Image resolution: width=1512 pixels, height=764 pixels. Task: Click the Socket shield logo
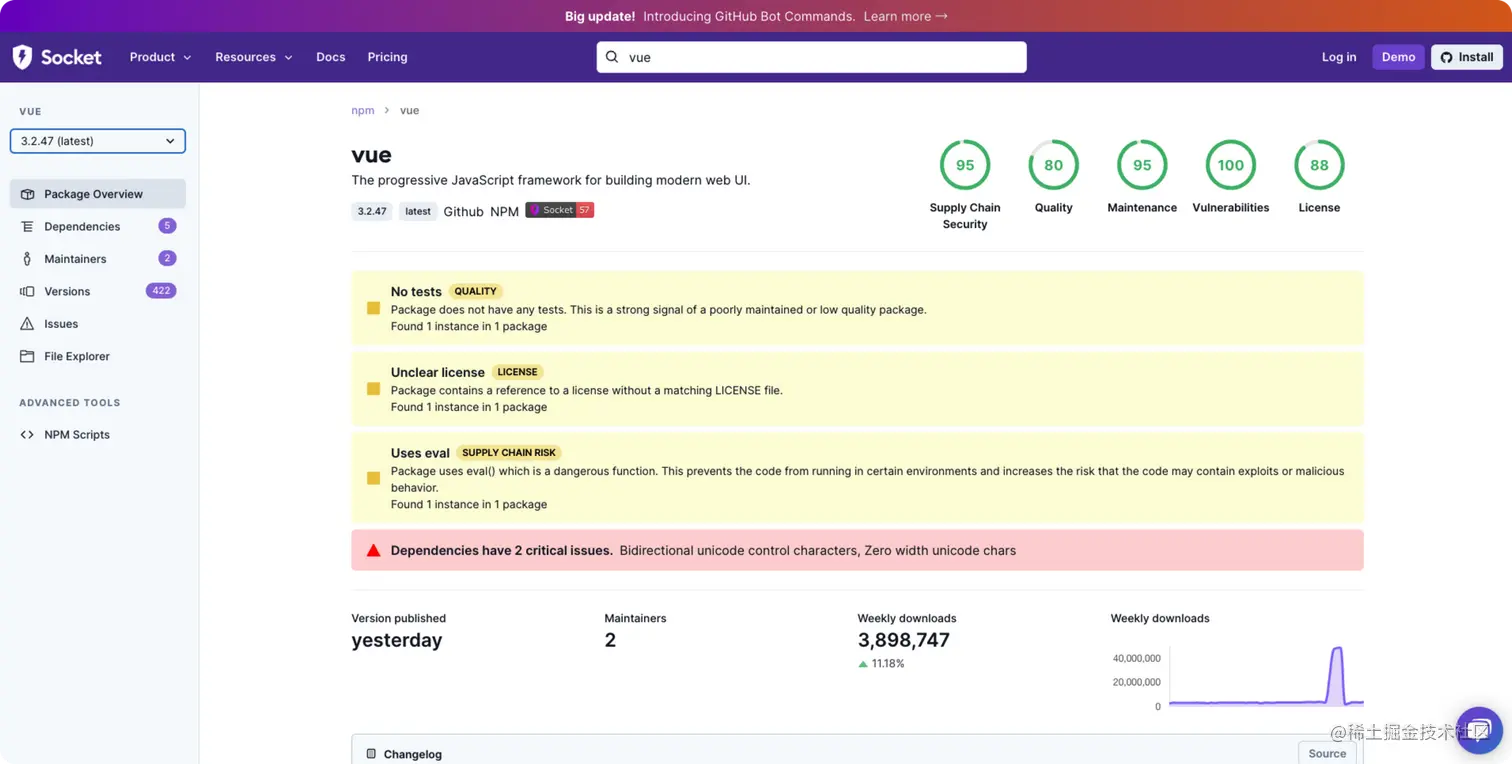[22, 57]
